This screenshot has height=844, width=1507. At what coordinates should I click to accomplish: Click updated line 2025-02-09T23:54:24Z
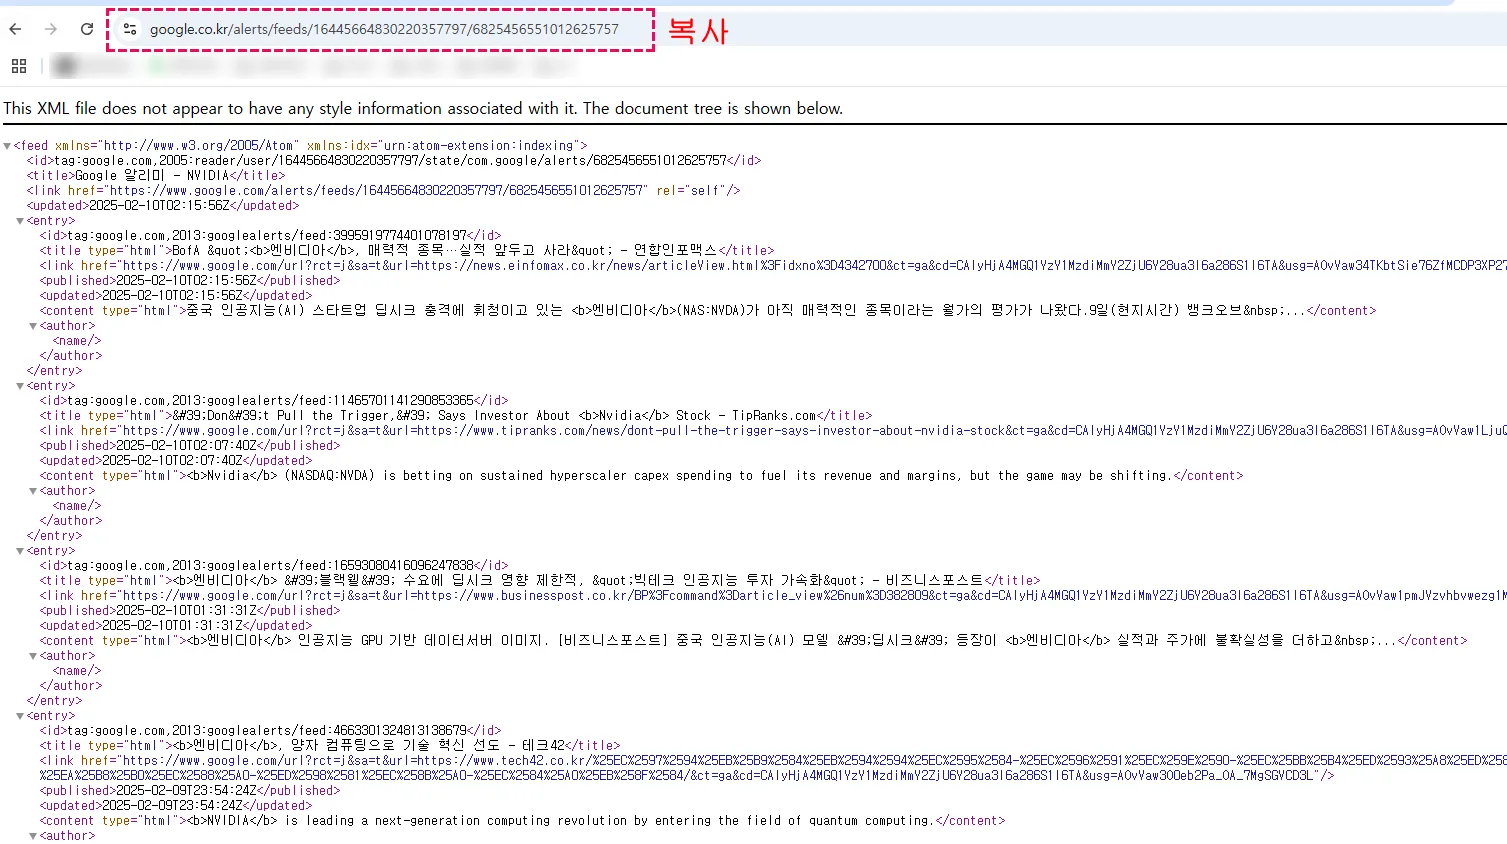pyautogui.click(x=176, y=806)
